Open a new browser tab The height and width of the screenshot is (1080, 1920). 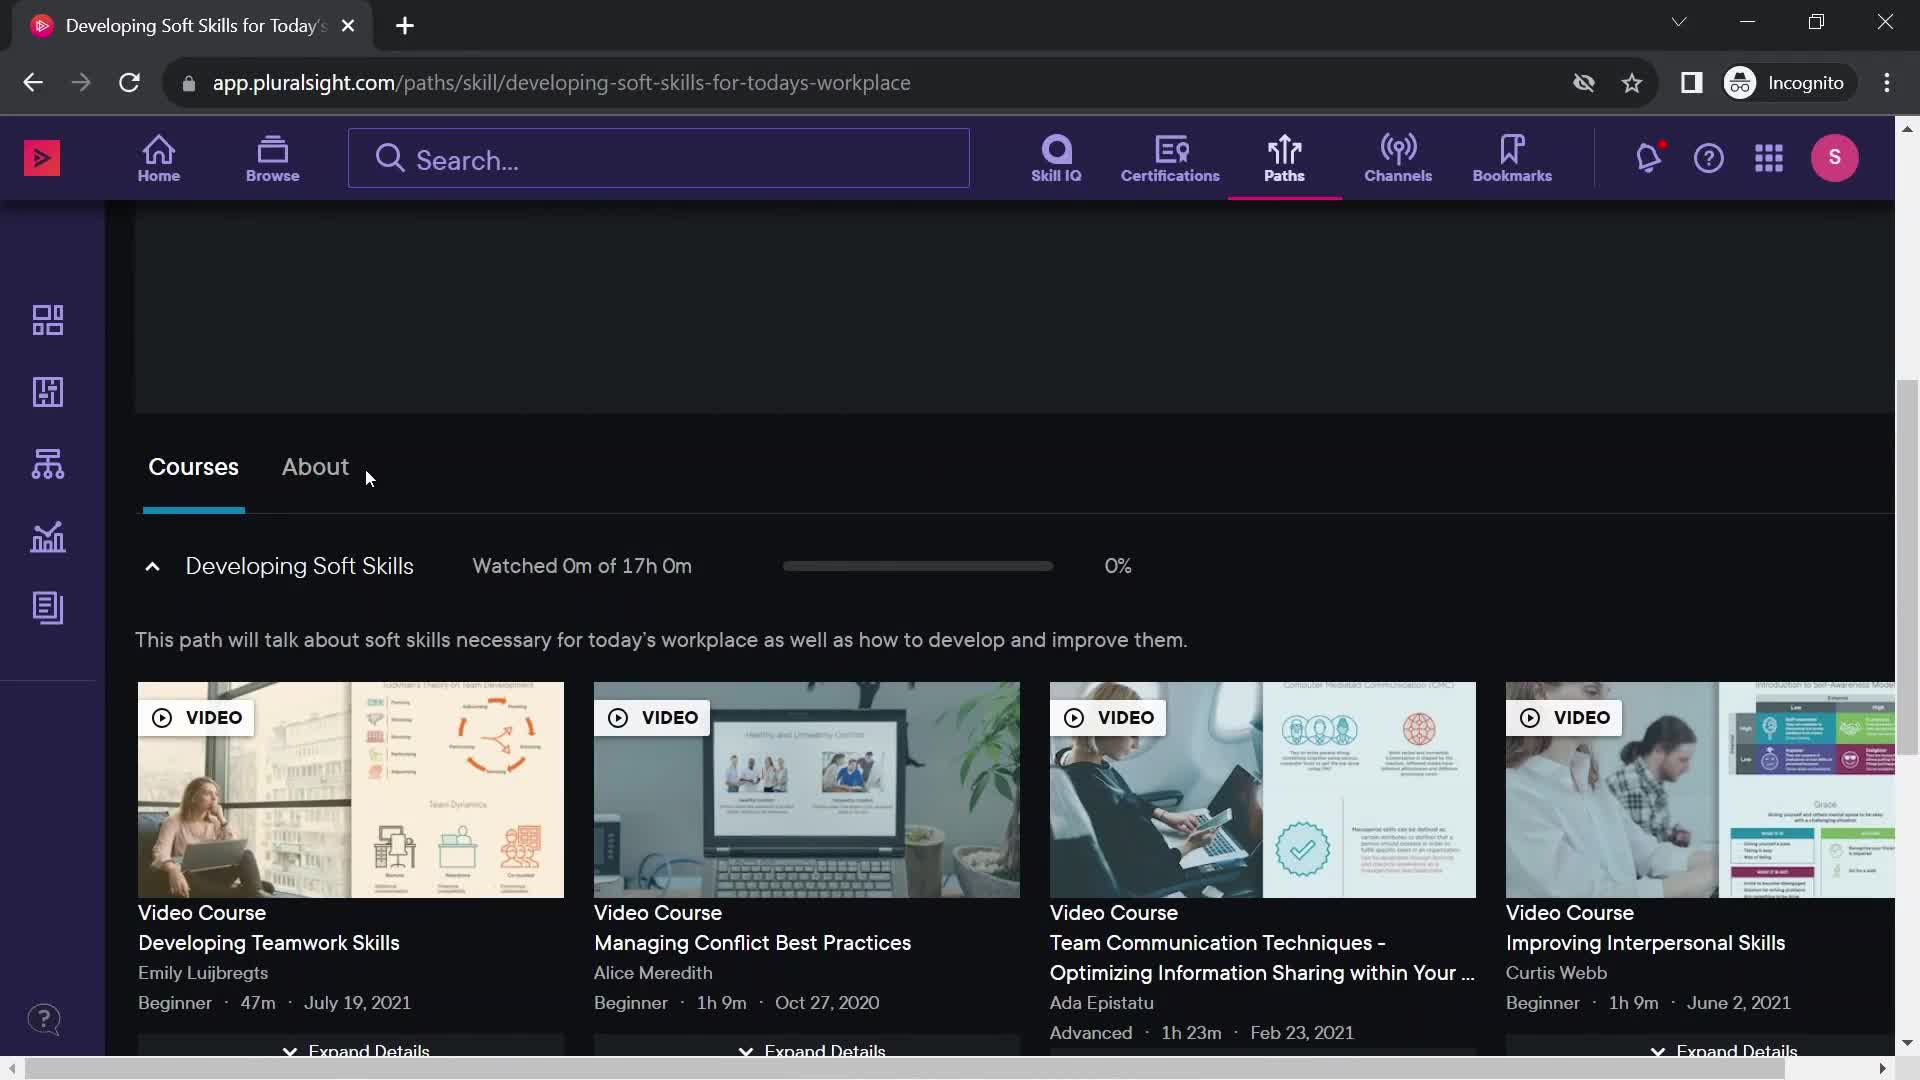pyautogui.click(x=405, y=26)
